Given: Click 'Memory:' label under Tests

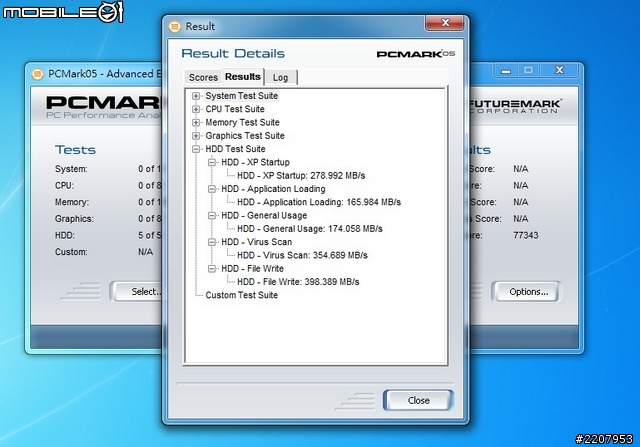Looking at the screenshot, I should (72, 202).
